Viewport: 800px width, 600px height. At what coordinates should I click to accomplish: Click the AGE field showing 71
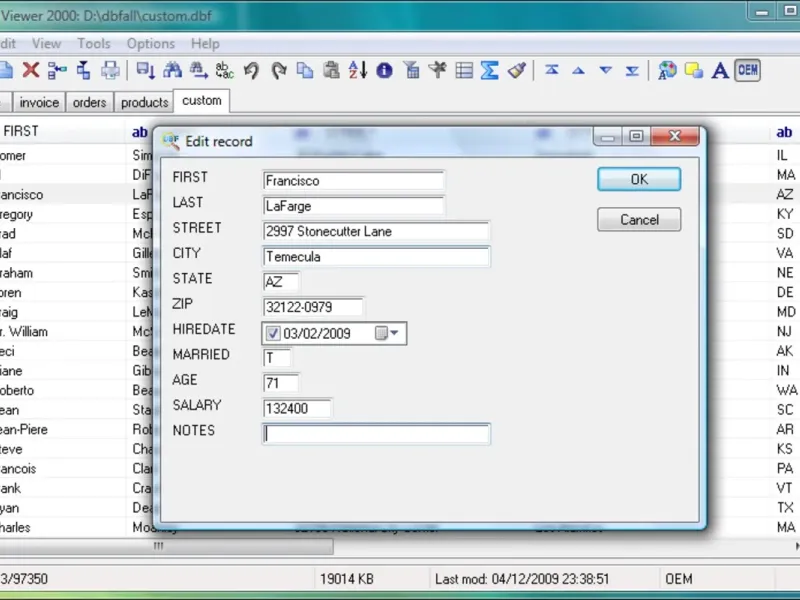click(x=281, y=383)
